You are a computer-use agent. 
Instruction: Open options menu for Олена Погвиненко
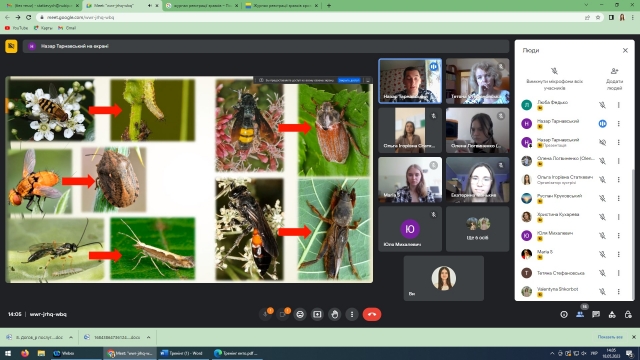click(x=618, y=161)
